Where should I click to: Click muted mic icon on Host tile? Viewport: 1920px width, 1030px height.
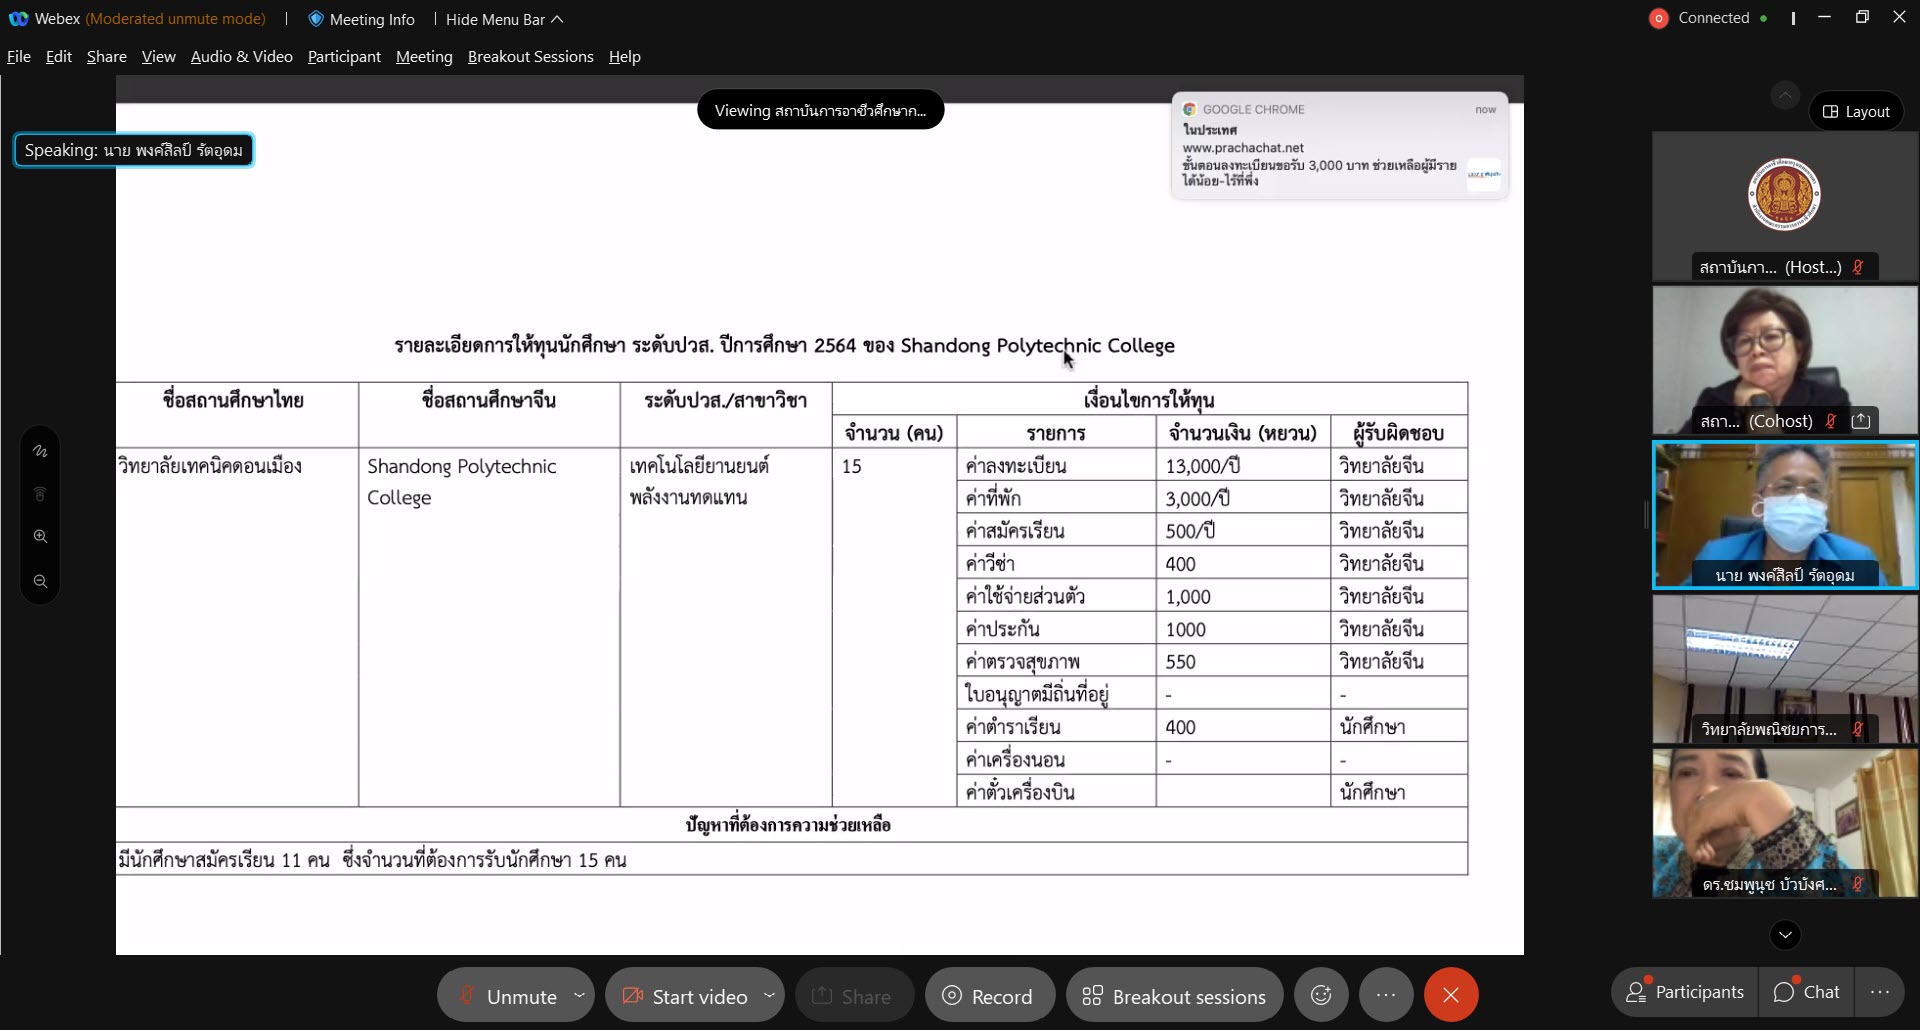click(x=1858, y=267)
